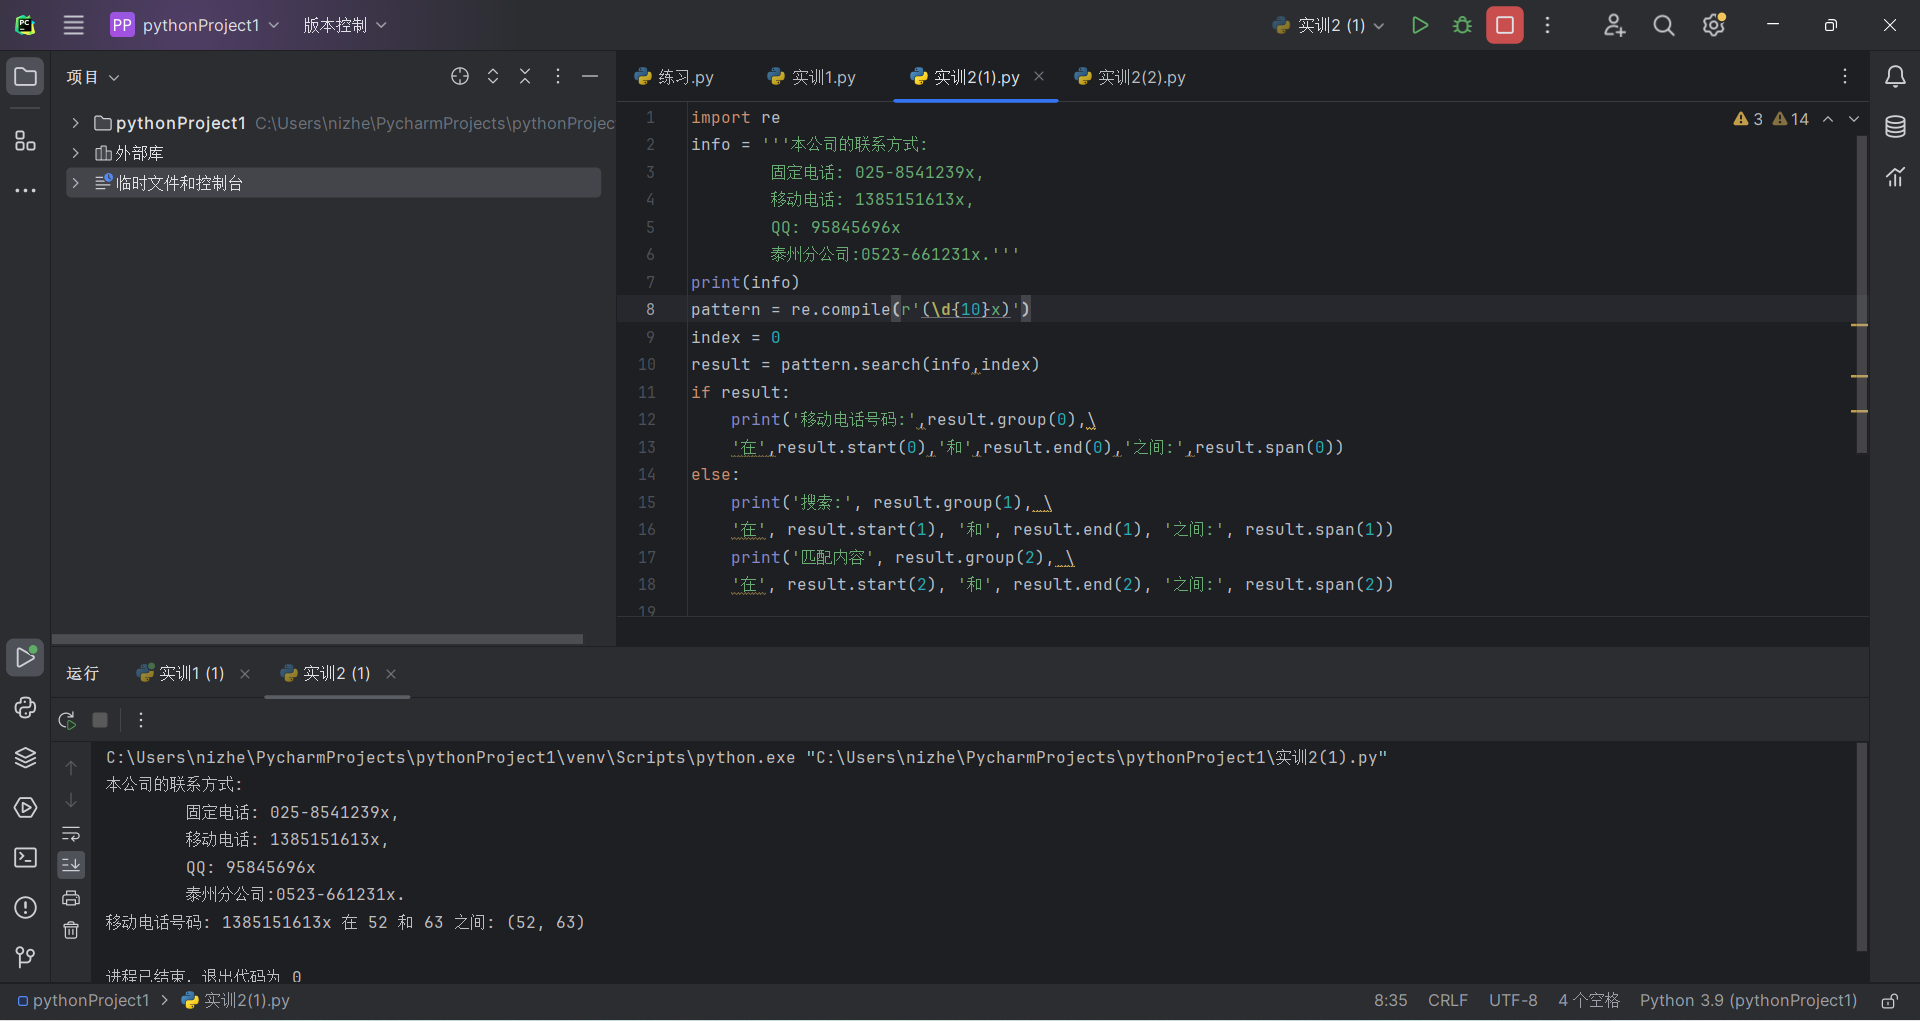Start debugging with the bug icon
The width and height of the screenshot is (1920, 1021).
1462,25
